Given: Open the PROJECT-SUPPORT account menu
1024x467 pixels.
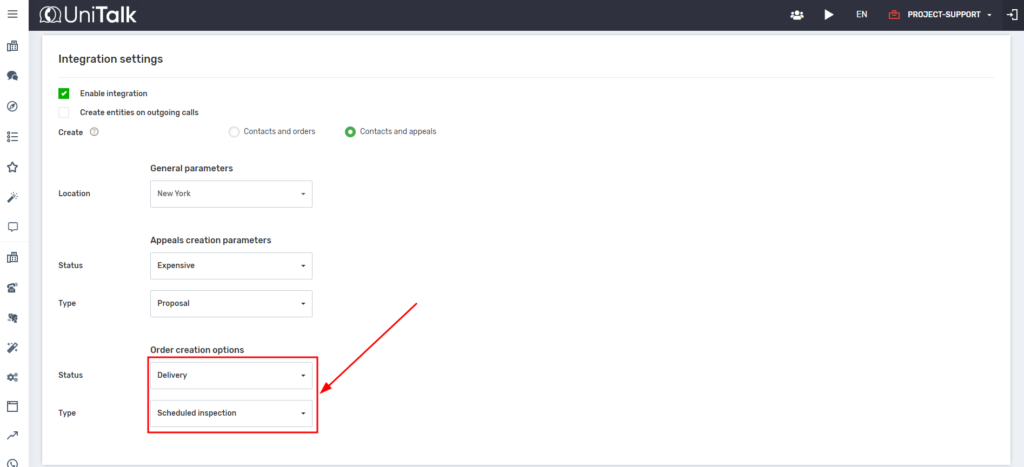Looking at the screenshot, I should click(940, 15).
